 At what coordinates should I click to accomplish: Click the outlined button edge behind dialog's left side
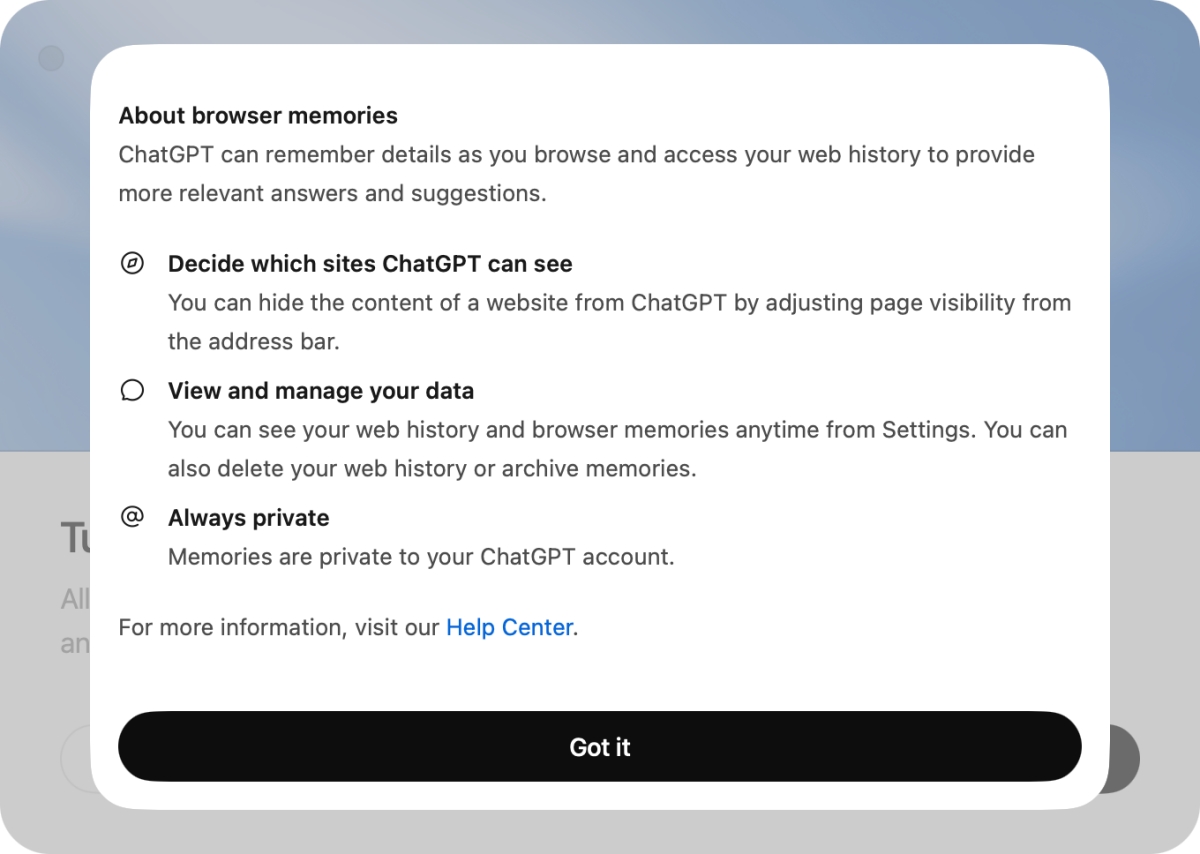76,759
